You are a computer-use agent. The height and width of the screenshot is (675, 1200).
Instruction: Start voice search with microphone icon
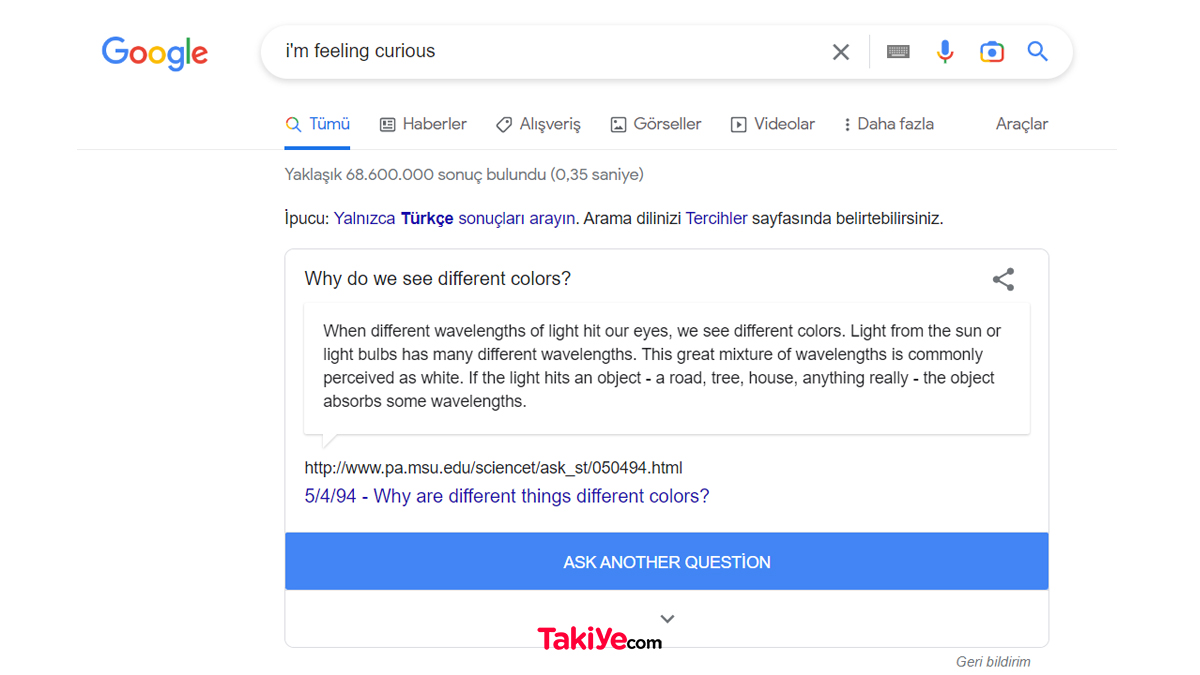(x=945, y=52)
